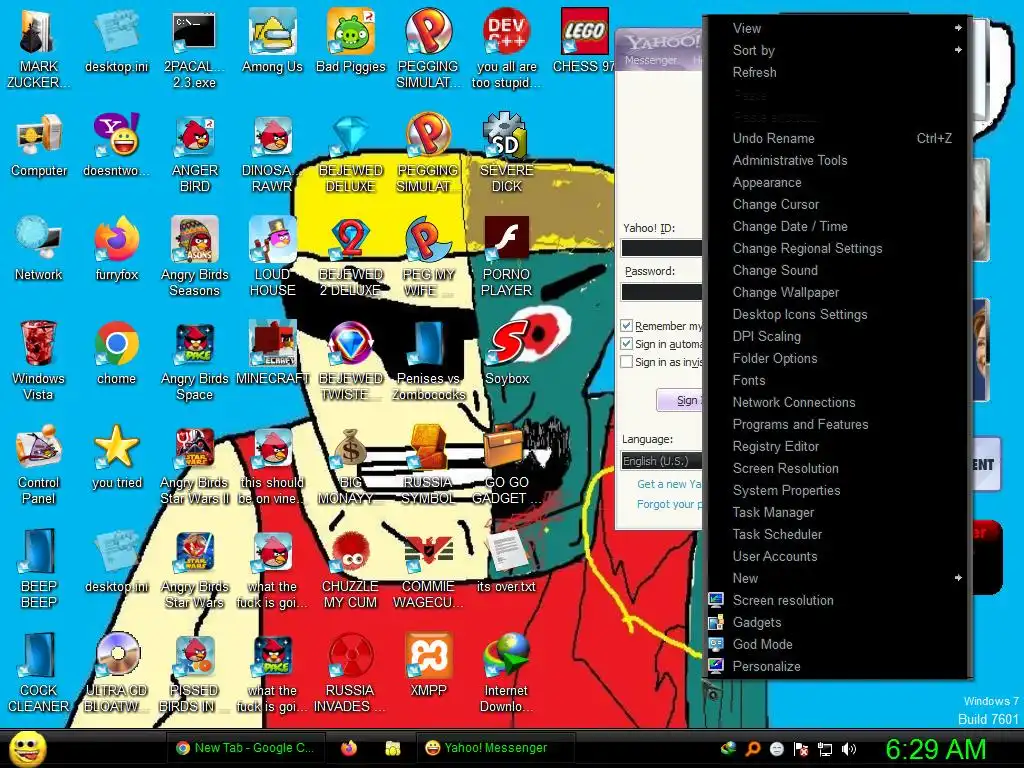Click the search magnifier tray icon
The image size is (1024, 768).
[x=753, y=749]
